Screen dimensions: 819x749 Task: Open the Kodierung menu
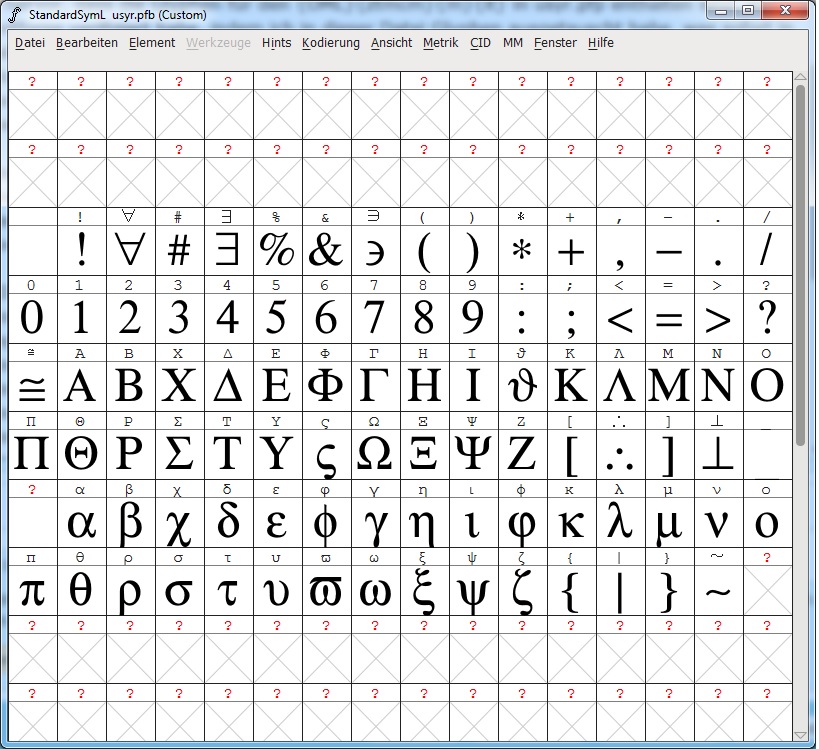tap(330, 43)
